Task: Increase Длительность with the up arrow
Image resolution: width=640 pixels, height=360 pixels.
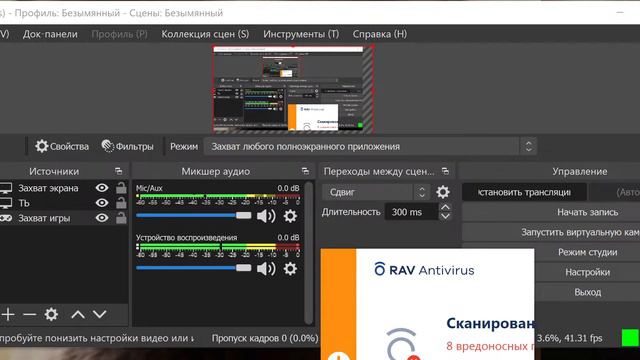Action: 445,208
